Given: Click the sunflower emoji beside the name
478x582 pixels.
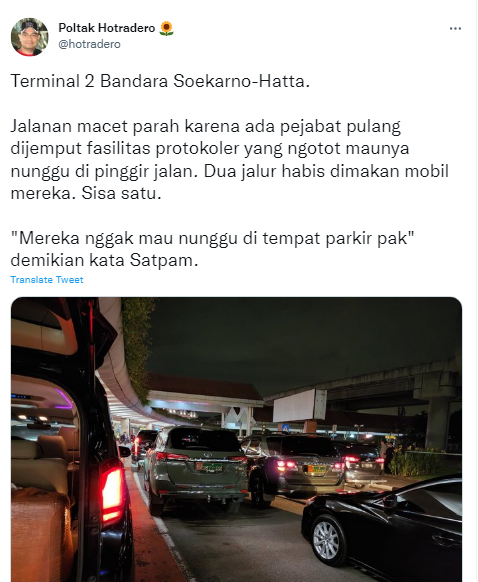Looking at the screenshot, I should pos(166,28).
